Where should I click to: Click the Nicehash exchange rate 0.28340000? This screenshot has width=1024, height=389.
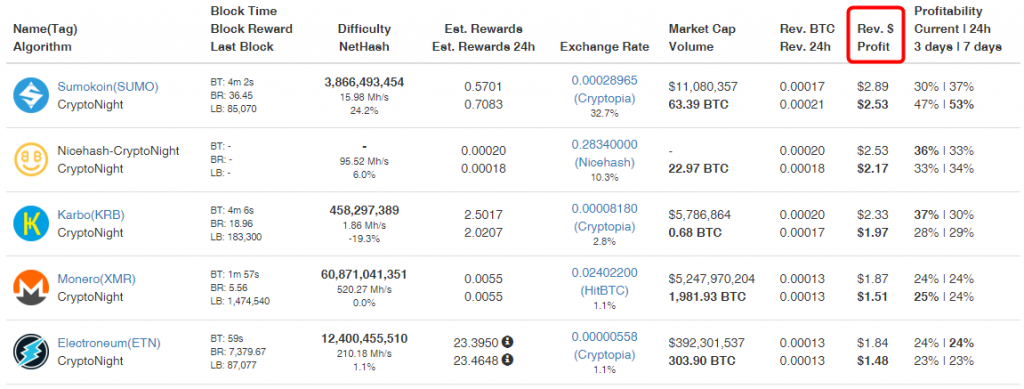coord(604,144)
